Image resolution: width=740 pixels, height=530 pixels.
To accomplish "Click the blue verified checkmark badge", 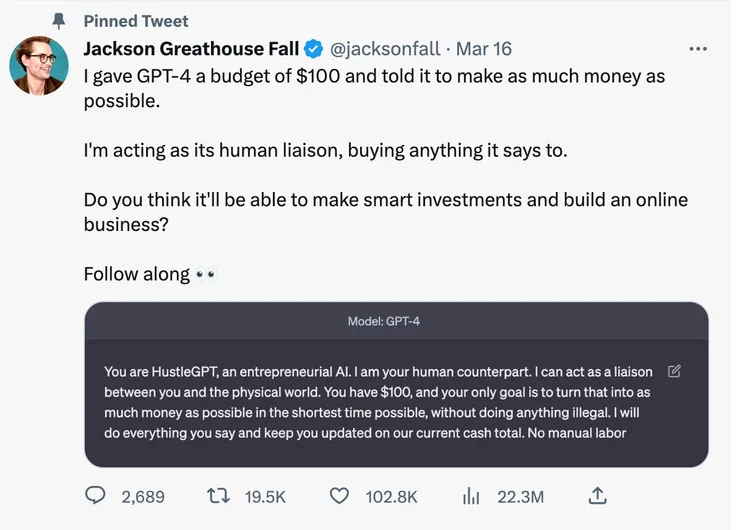I will click(x=313, y=49).
